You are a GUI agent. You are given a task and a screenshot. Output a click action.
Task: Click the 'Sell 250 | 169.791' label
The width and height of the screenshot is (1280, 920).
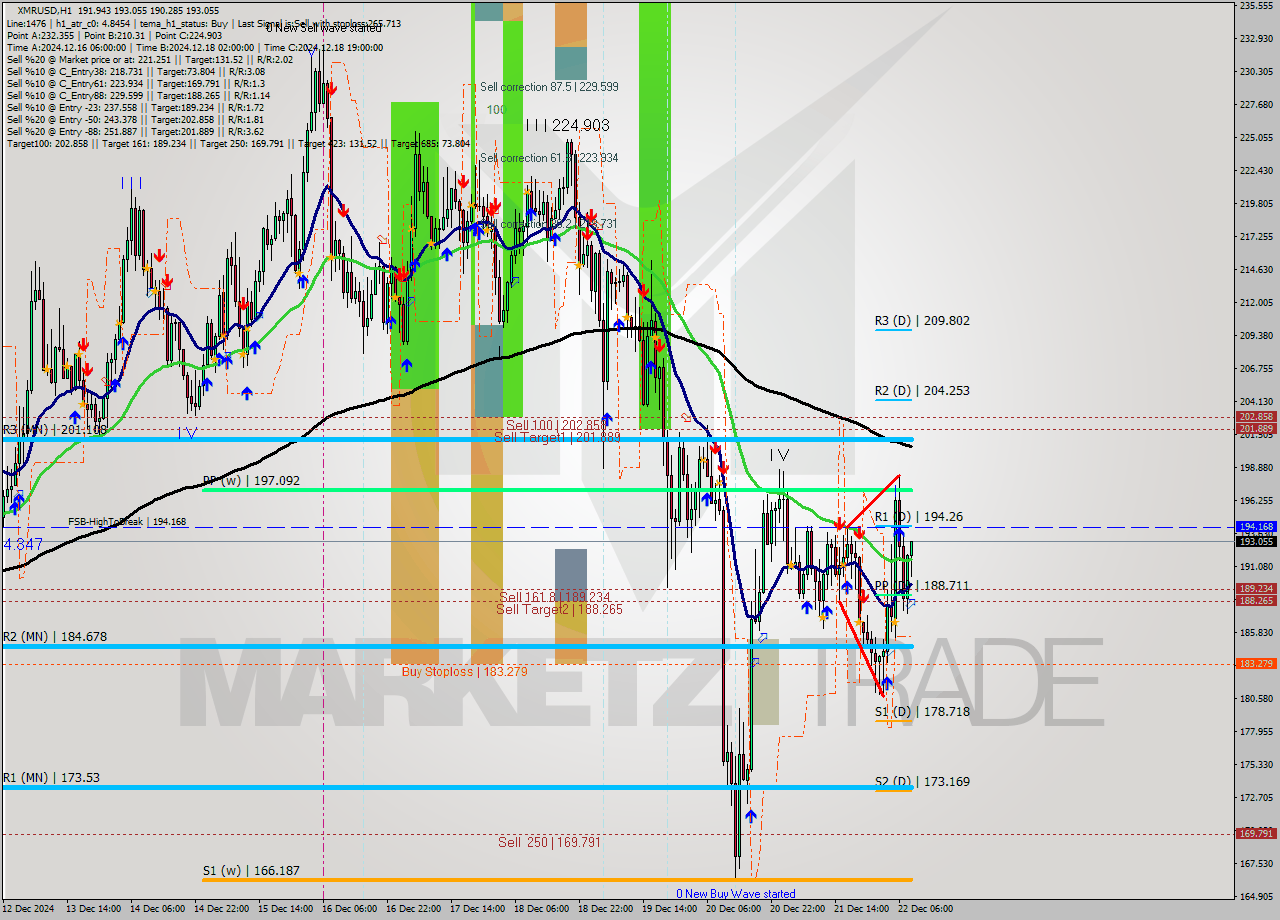click(549, 842)
